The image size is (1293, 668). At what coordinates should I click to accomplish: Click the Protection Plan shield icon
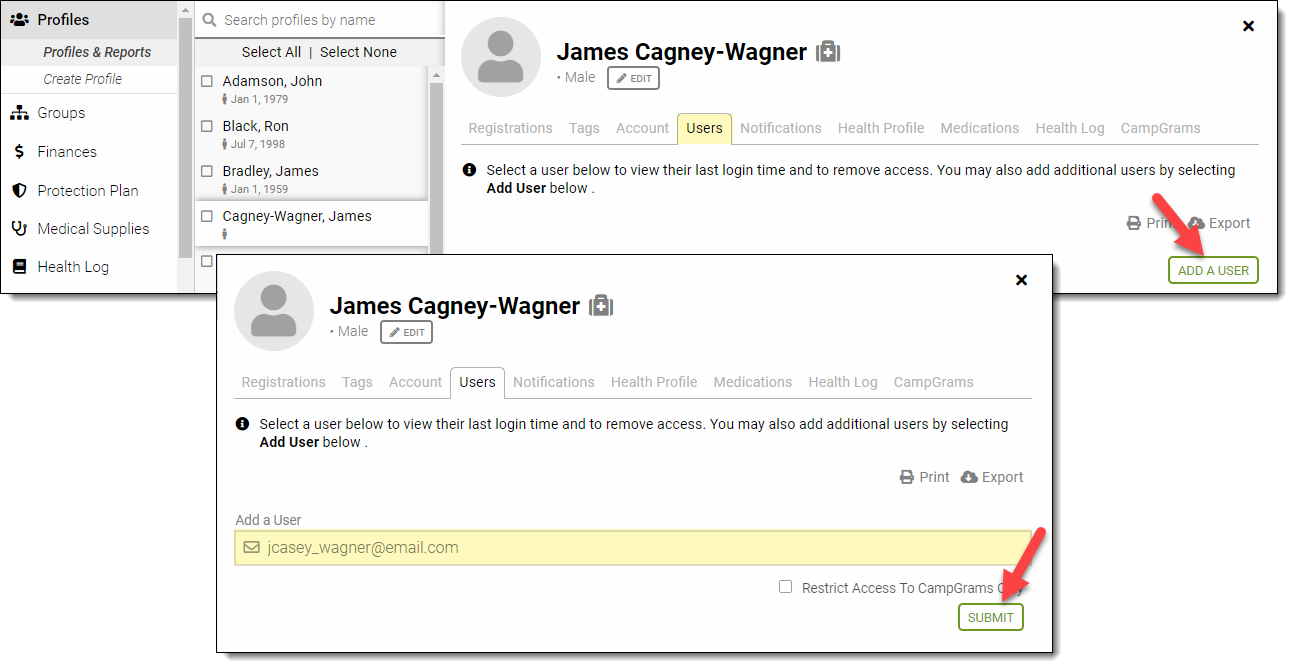pyautogui.click(x=19, y=191)
